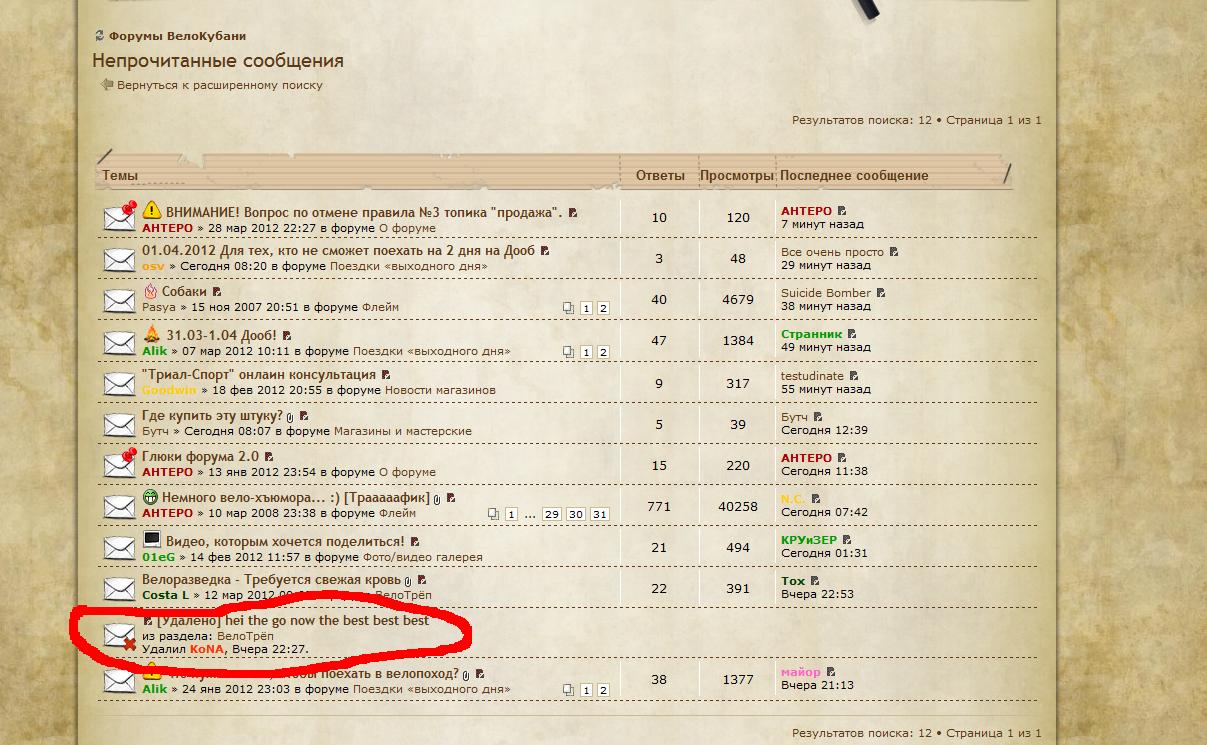Click the envelope icon for Велоразведка topic
Viewport: 1207px width, 745px height.
(x=119, y=588)
